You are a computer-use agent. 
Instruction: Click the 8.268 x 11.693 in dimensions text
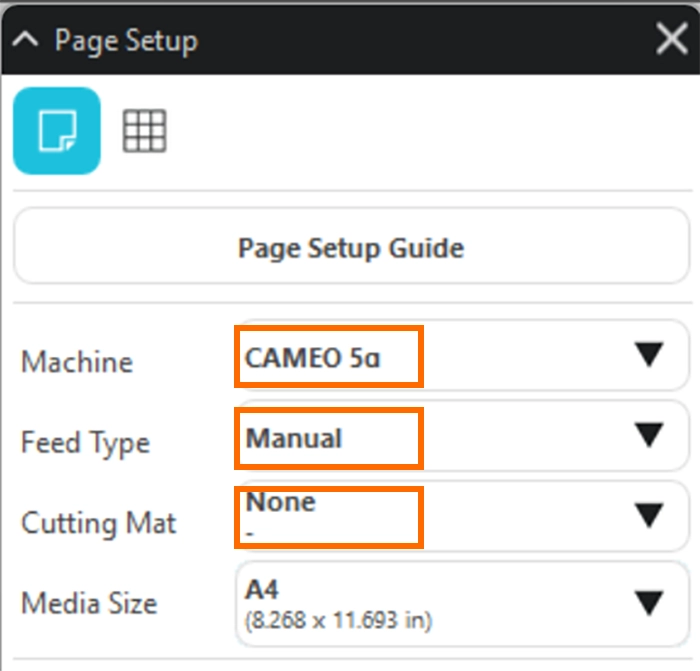pyautogui.click(x=339, y=620)
